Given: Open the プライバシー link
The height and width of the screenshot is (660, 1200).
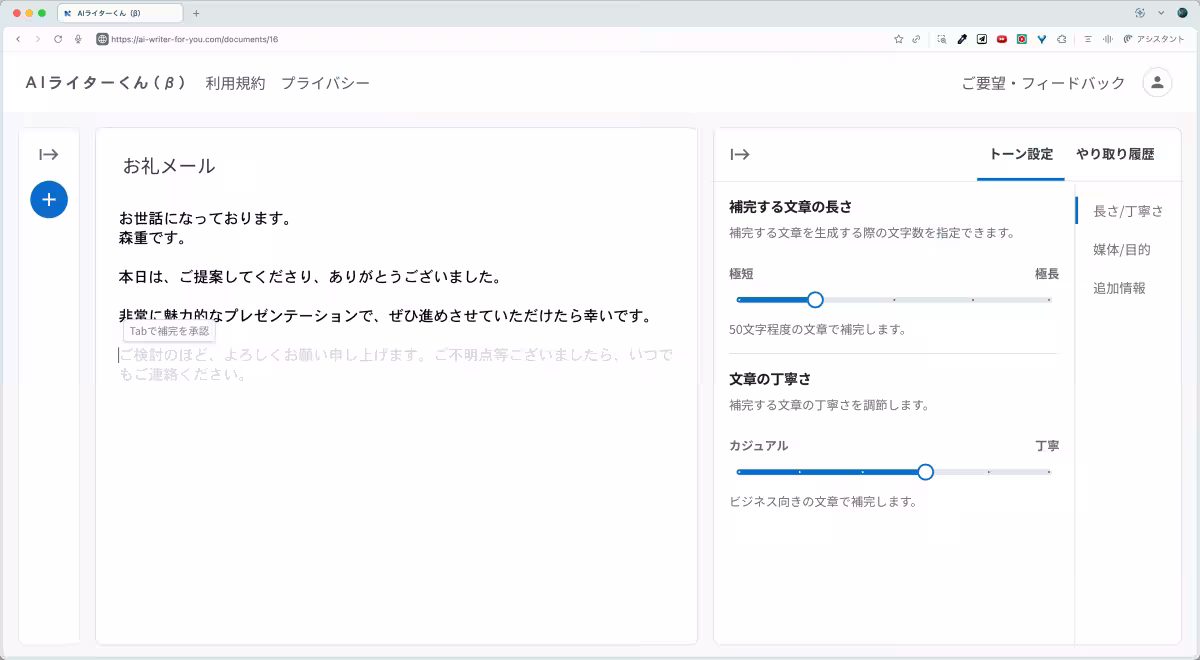Looking at the screenshot, I should click(325, 83).
